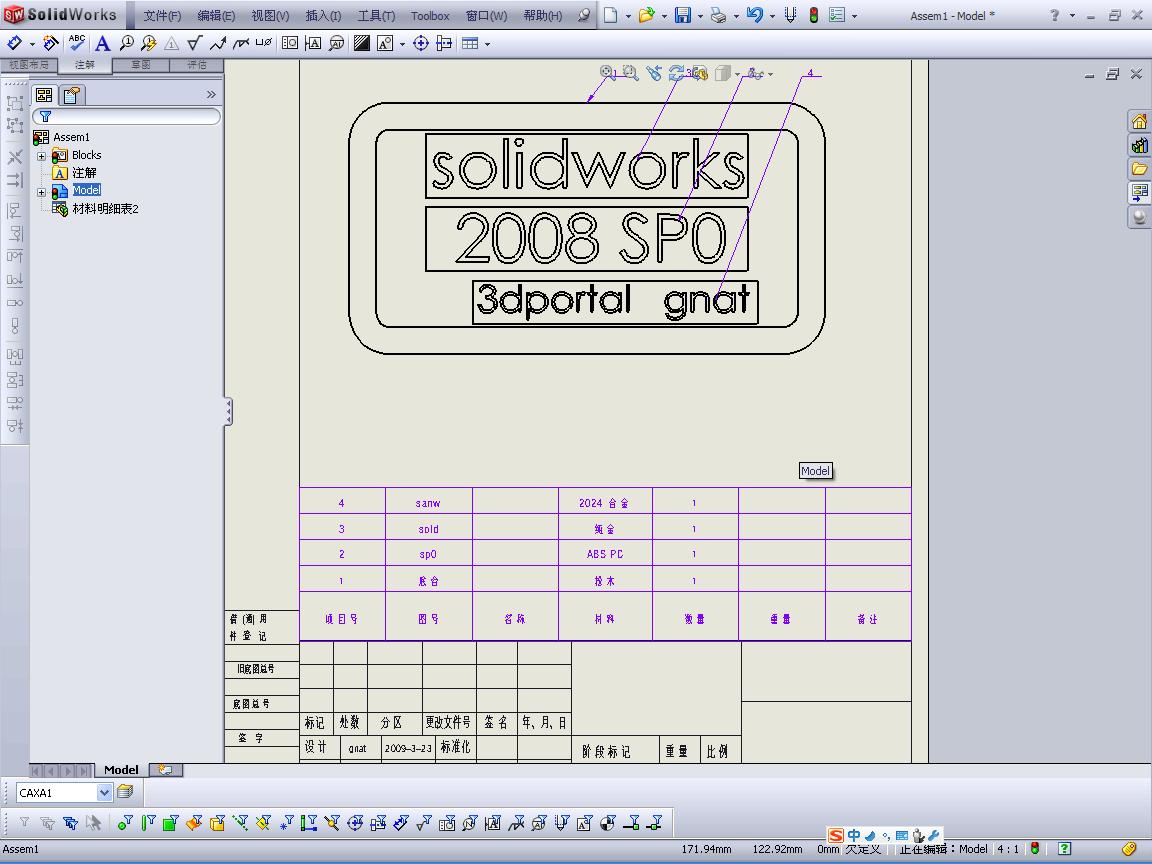
Task: Create a new document
Action: tap(611, 15)
